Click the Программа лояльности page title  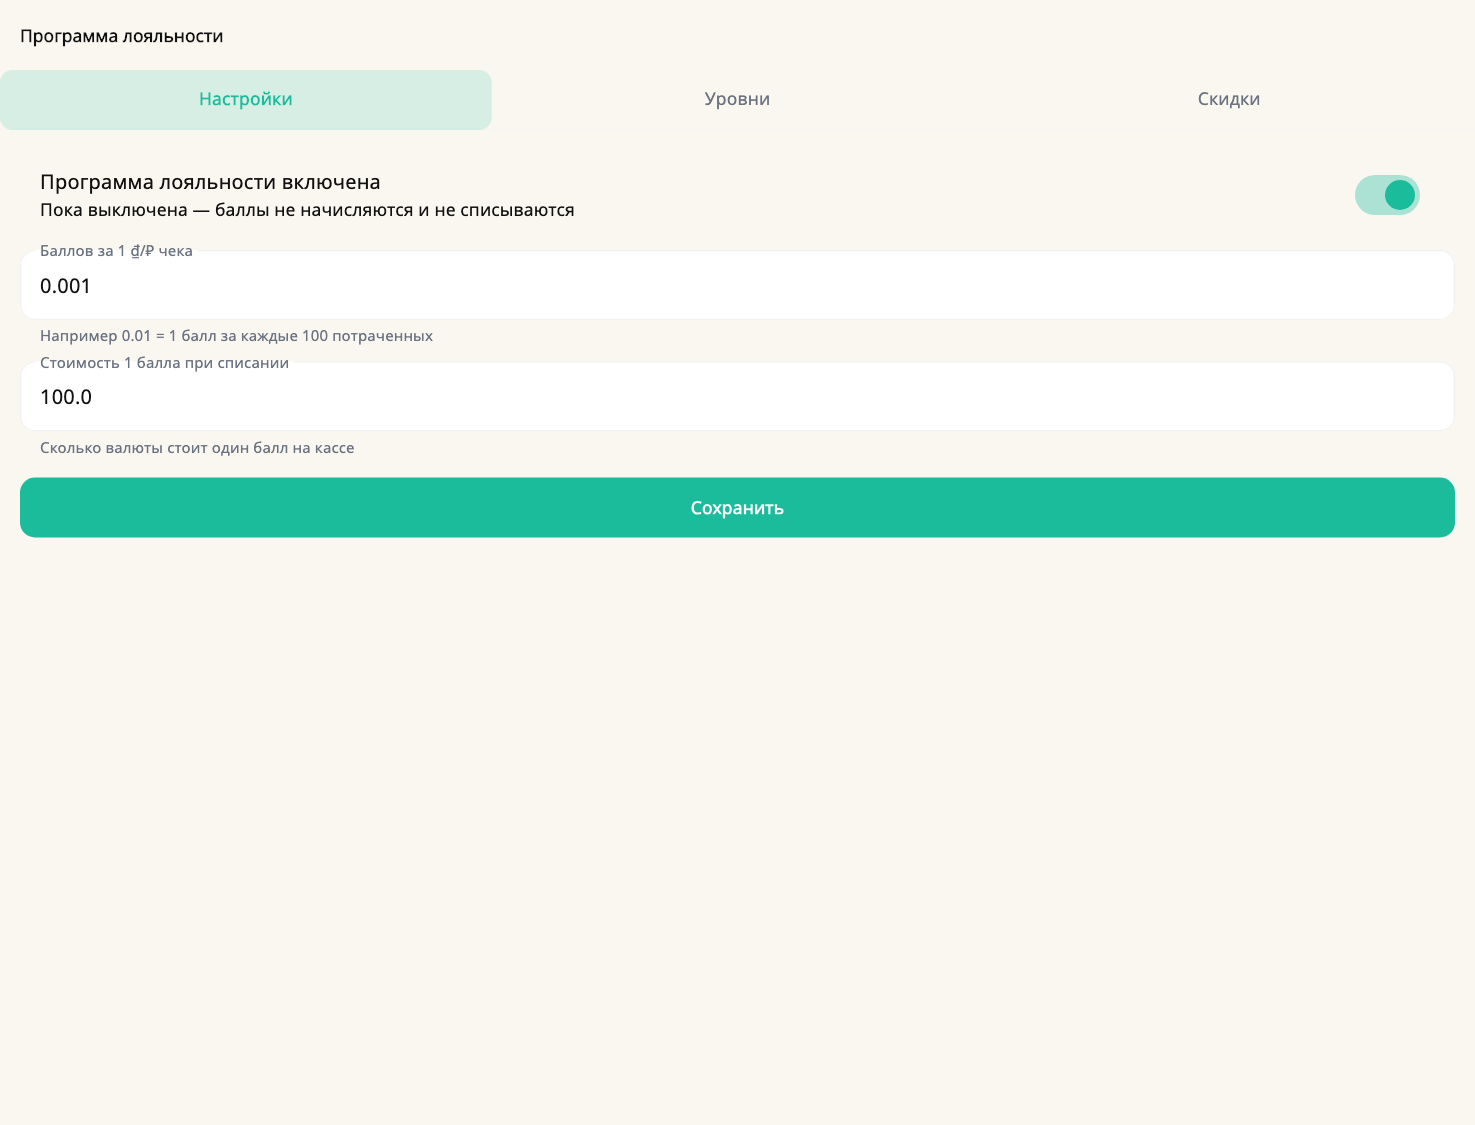(x=122, y=36)
